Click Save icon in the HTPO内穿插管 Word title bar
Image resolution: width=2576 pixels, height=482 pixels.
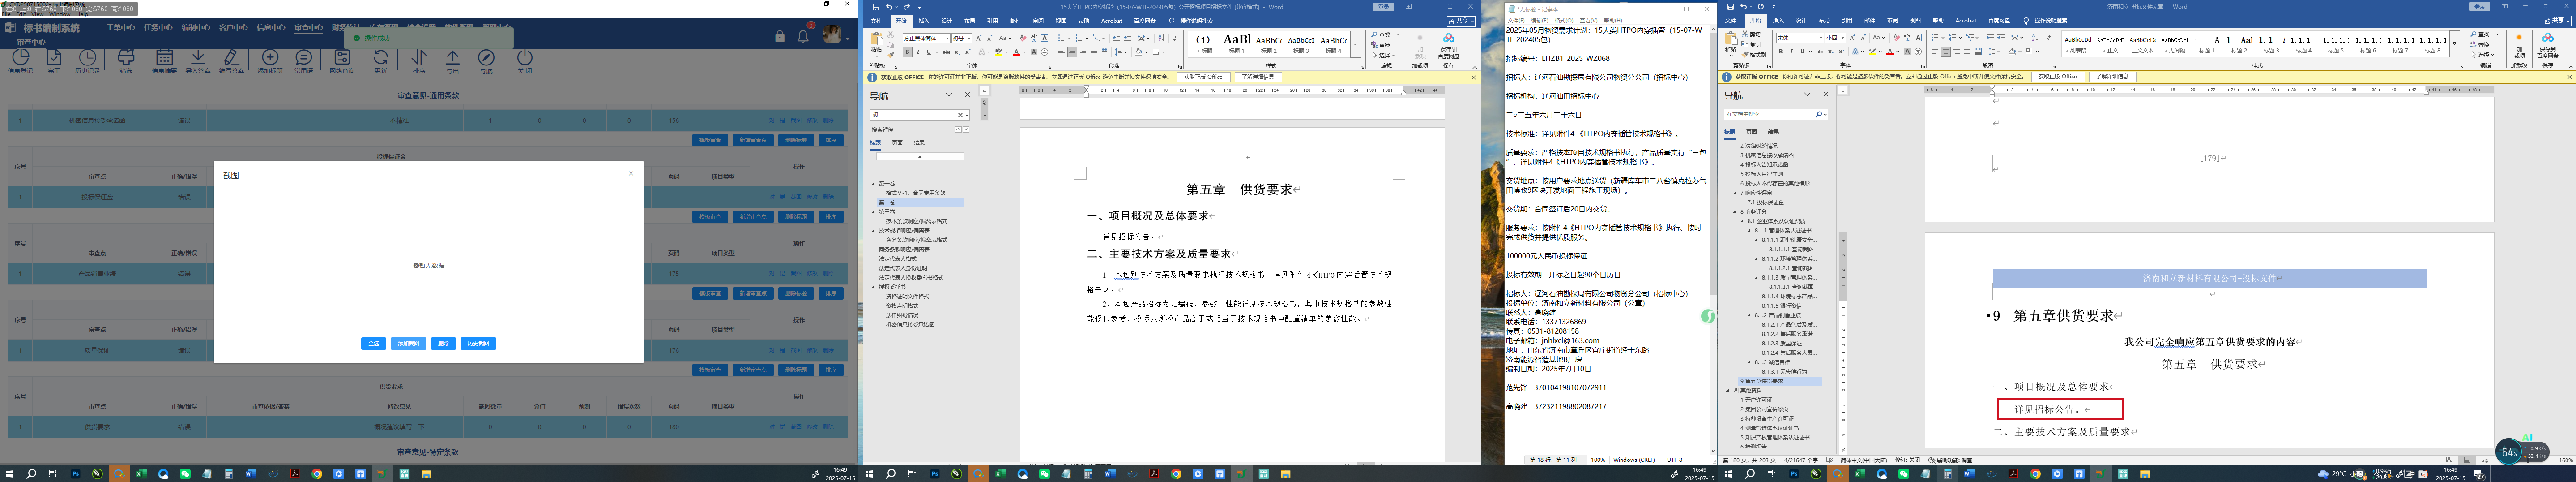pos(876,7)
